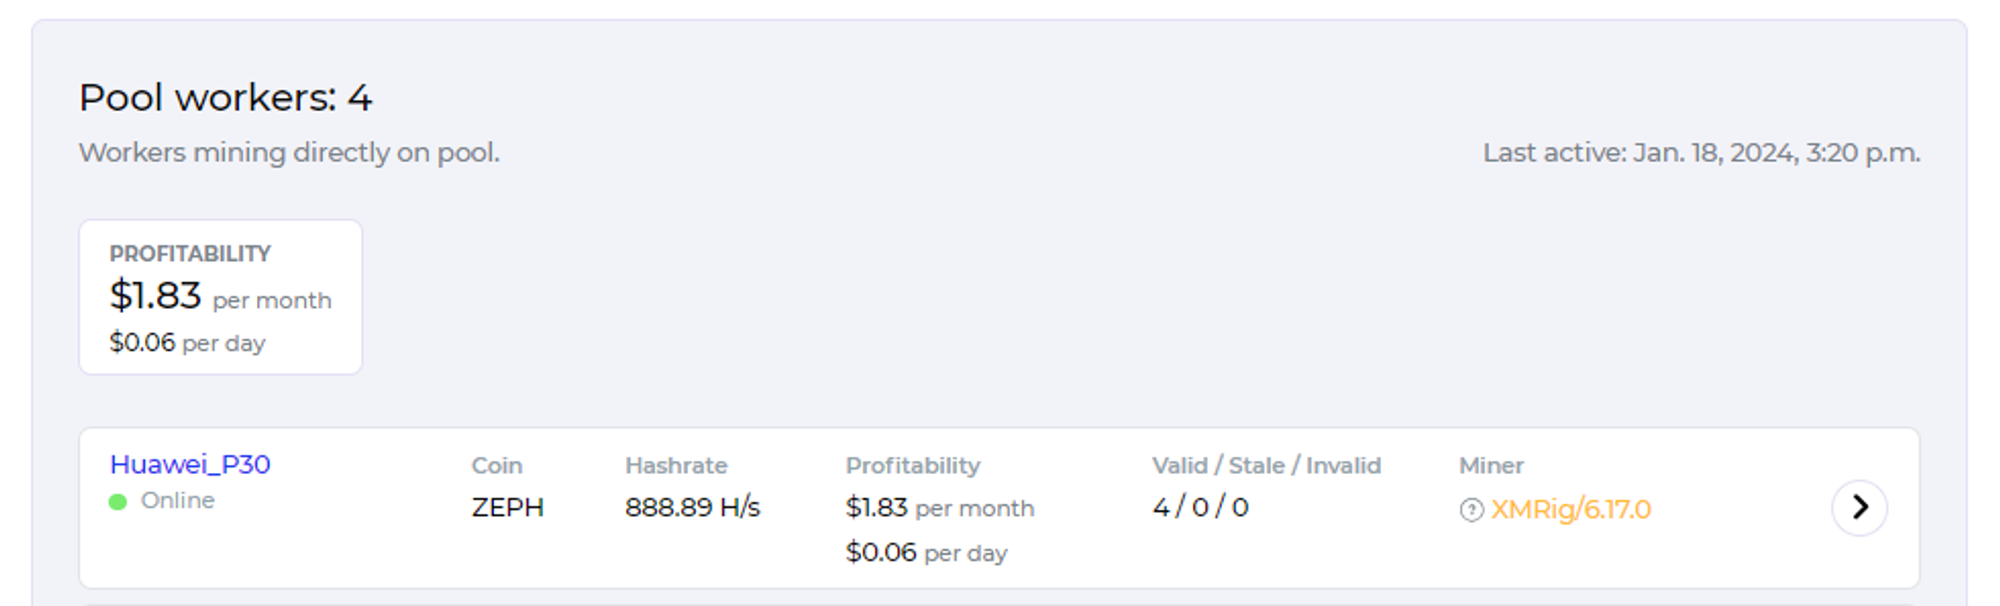Open the Huawei_P30 worker link
Screen dimensions: 2000x606
[190, 464]
